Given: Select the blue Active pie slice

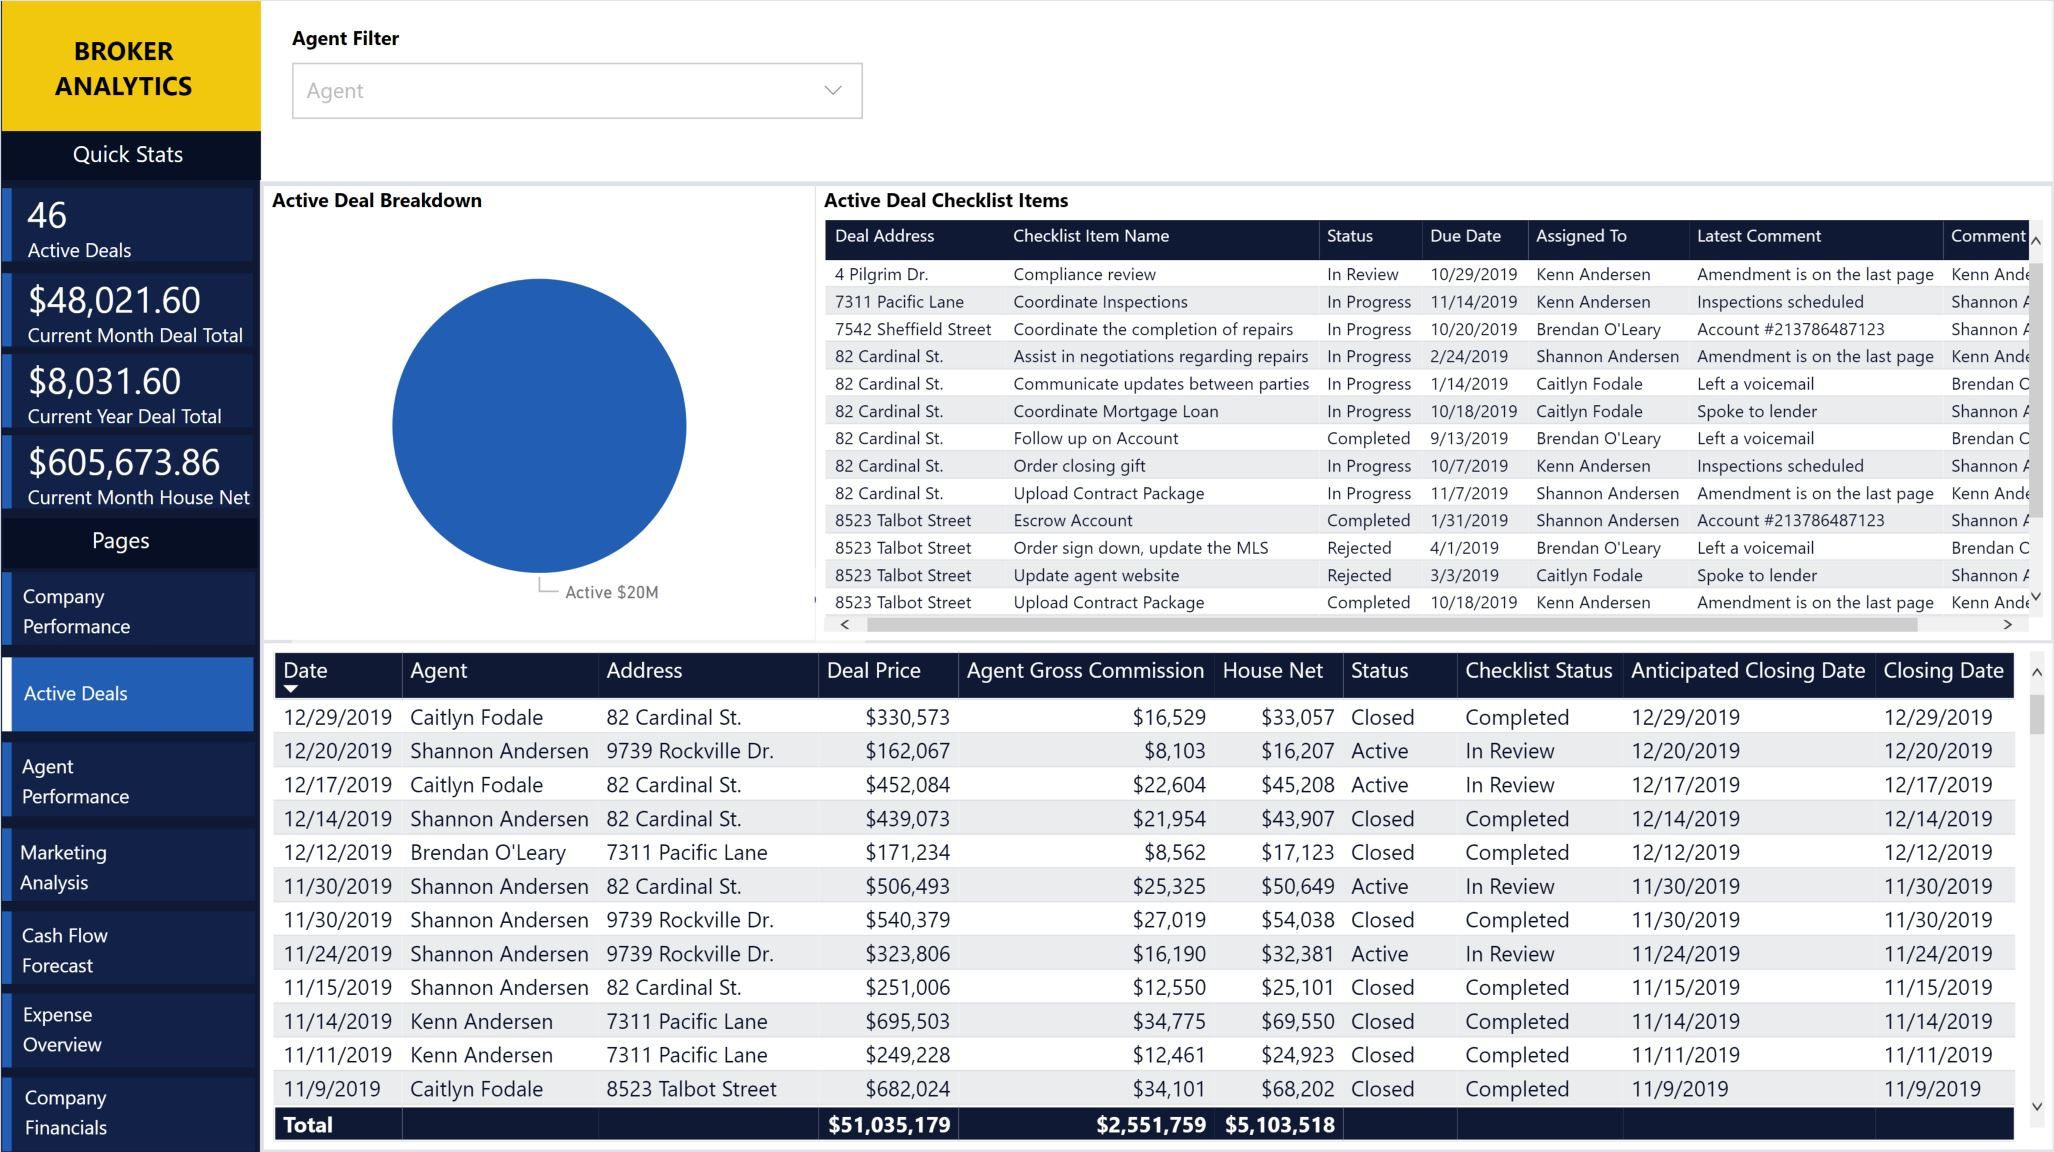Looking at the screenshot, I should click(x=539, y=425).
